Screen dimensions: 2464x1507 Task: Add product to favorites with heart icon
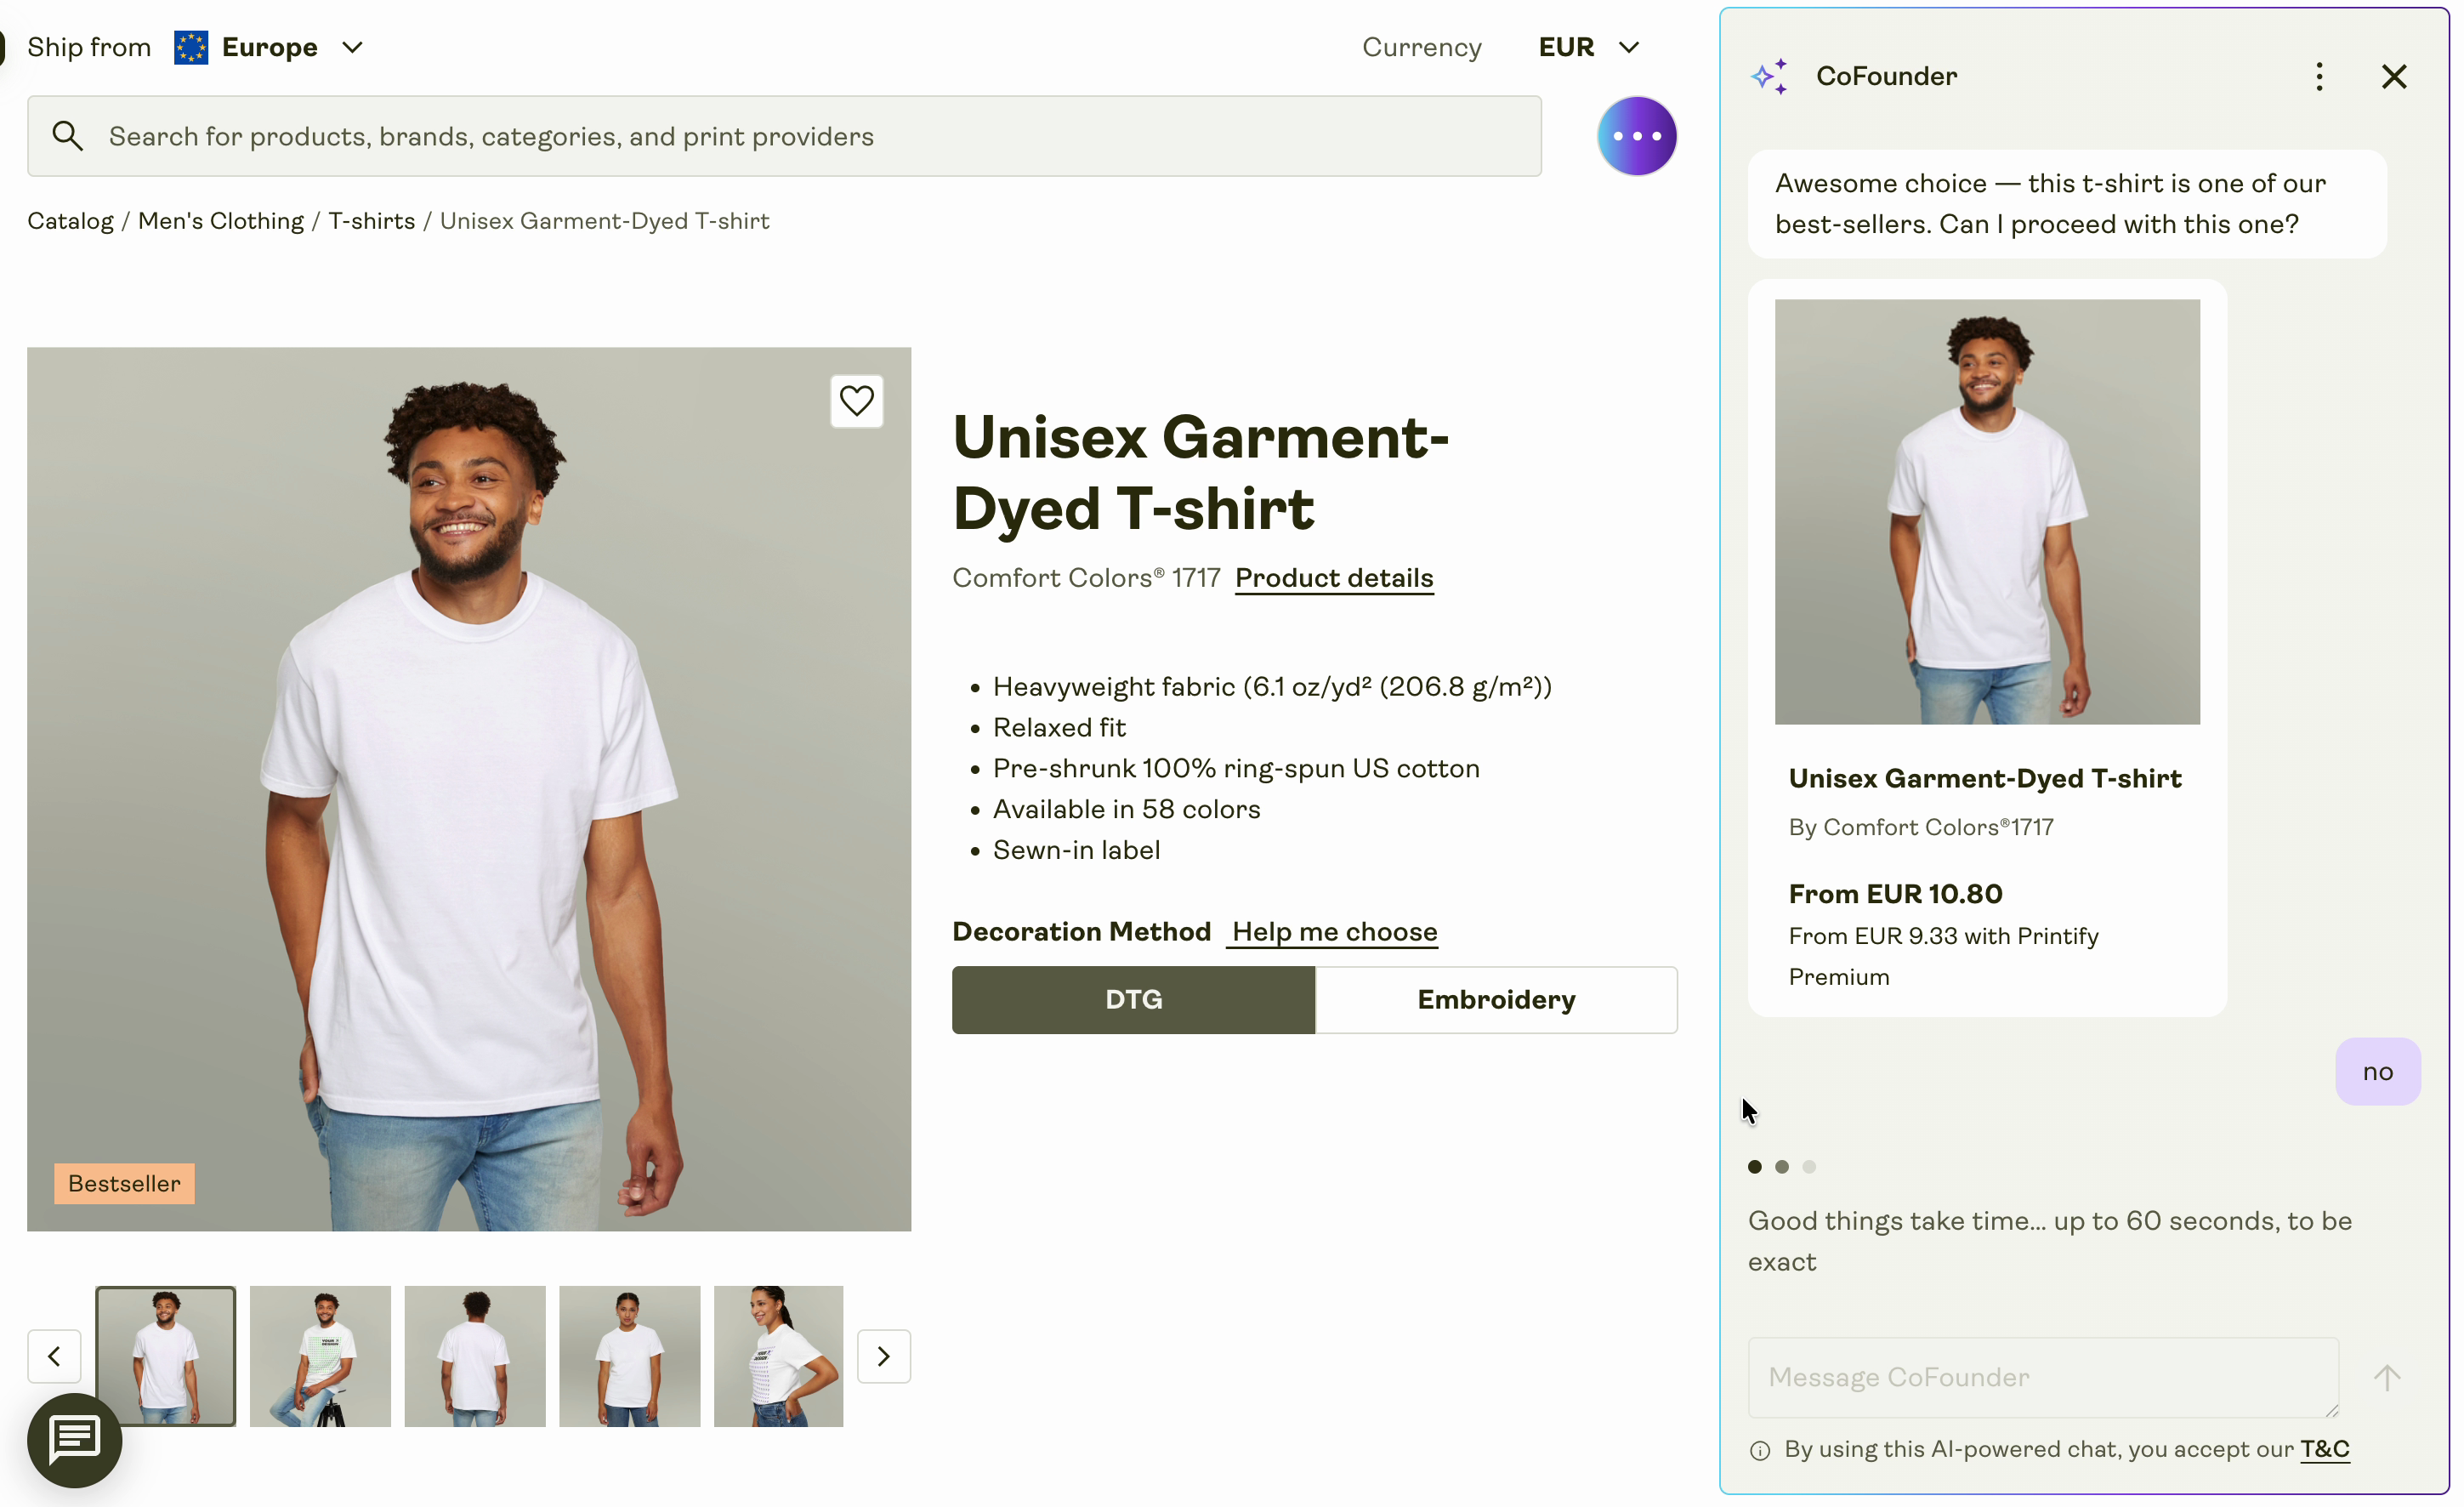click(856, 401)
